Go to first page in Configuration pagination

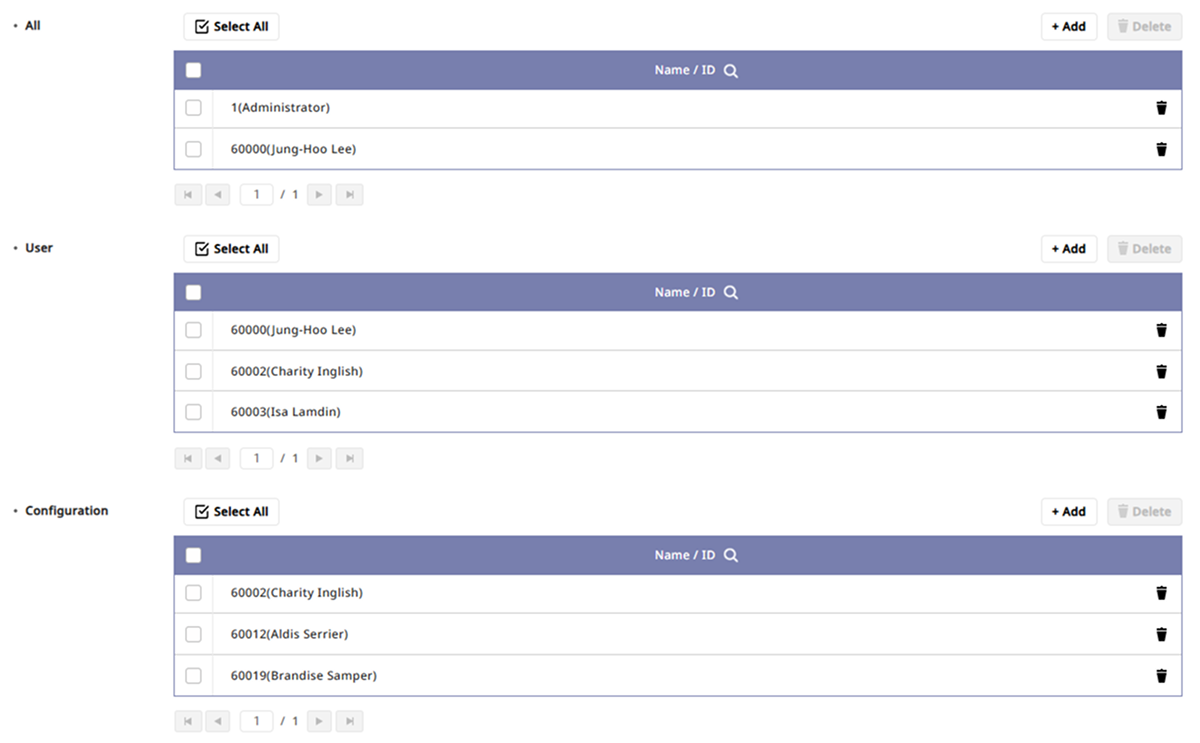[188, 721]
